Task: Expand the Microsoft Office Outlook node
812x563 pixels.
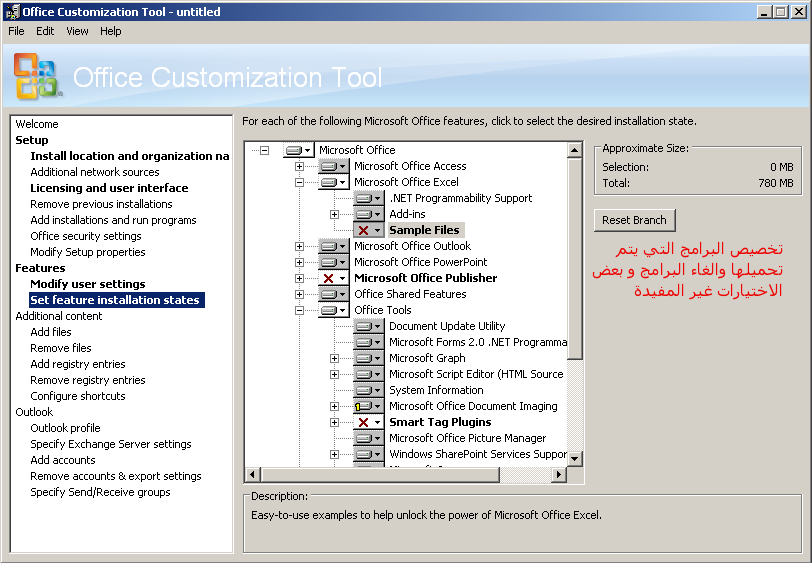Action: (299, 247)
